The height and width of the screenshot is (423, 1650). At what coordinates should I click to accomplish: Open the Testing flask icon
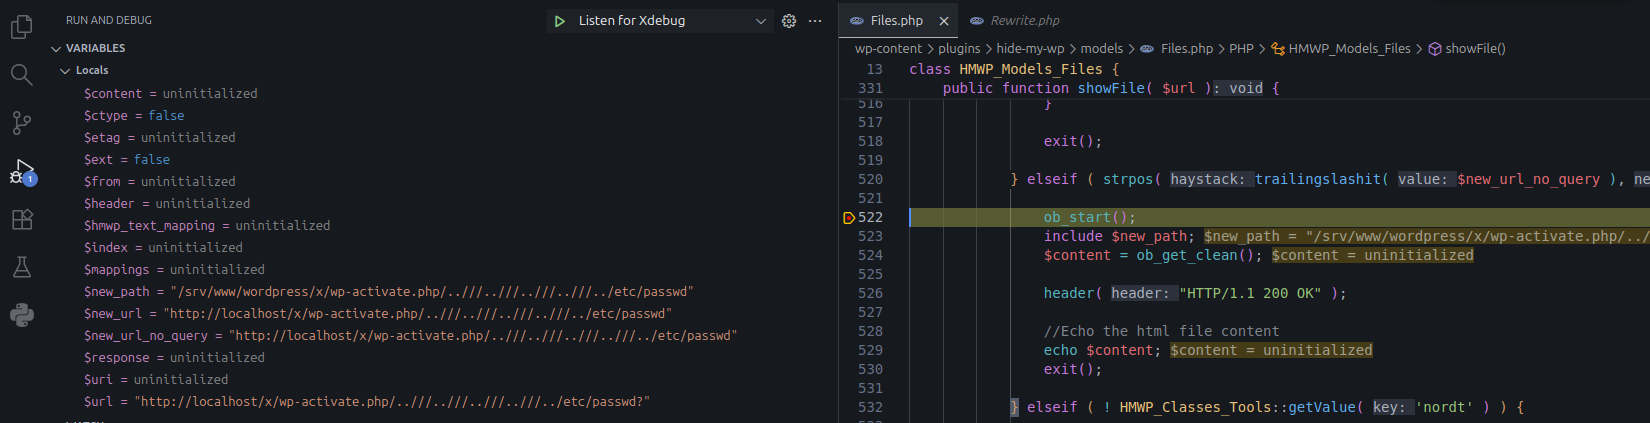[x=22, y=267]
